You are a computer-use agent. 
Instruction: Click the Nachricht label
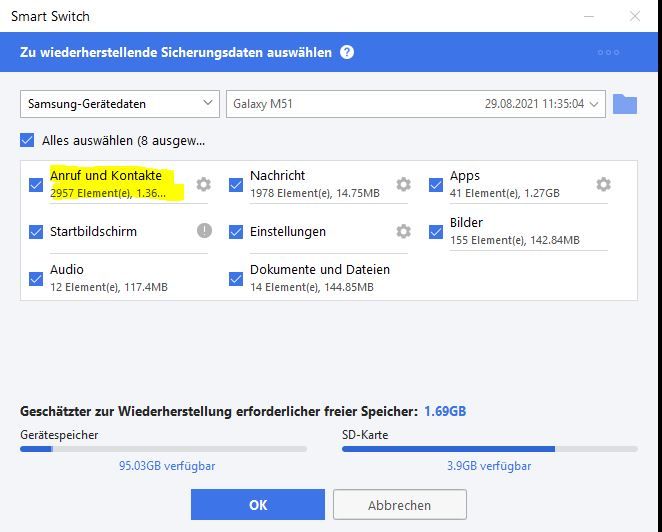pyautogui.click(x=277, y=176)
